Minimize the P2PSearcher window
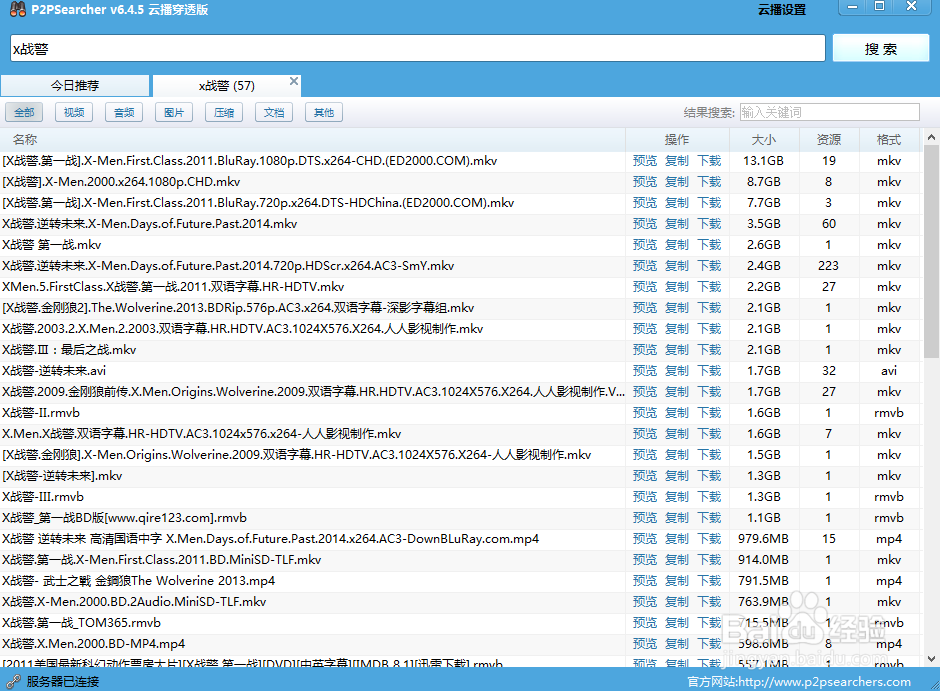Image resolution: width=940 pixels, height=691 pixels. 852,7
